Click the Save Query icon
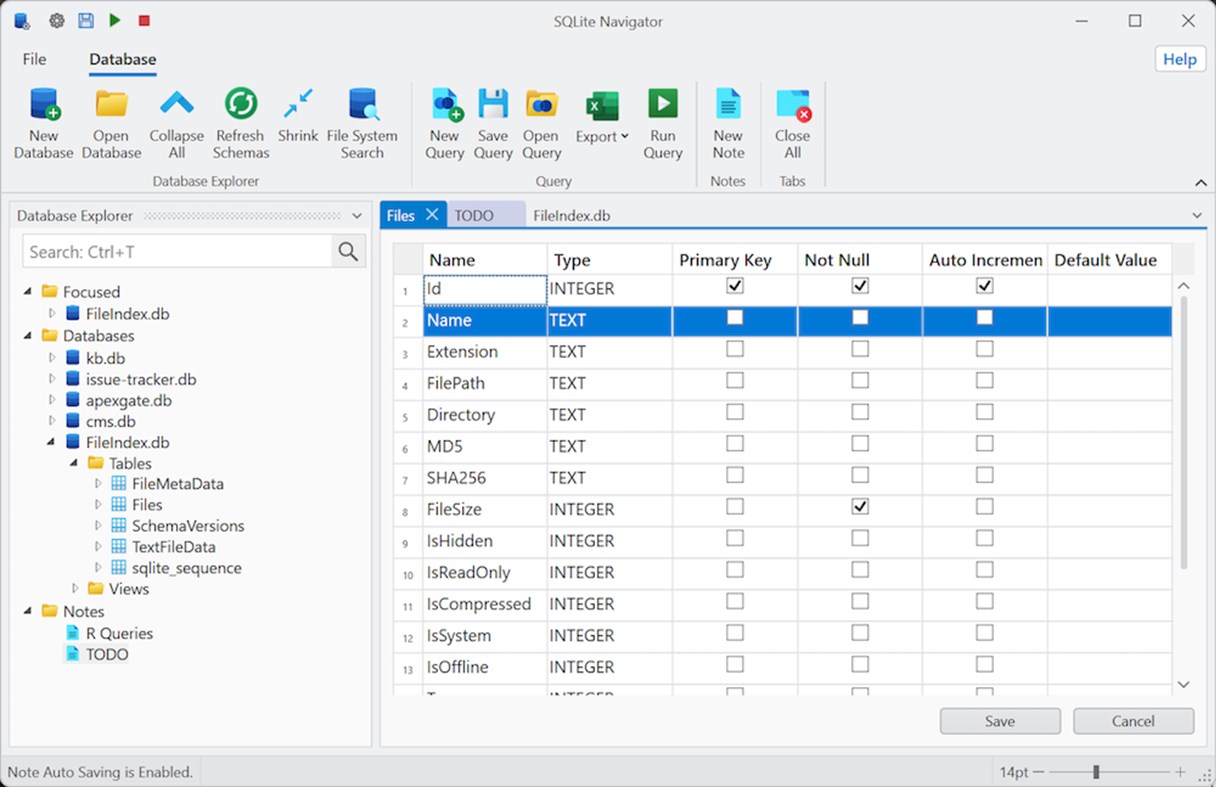Viewport: 1216px width, 787px height. pyautogui.click(x=493, y=105)
